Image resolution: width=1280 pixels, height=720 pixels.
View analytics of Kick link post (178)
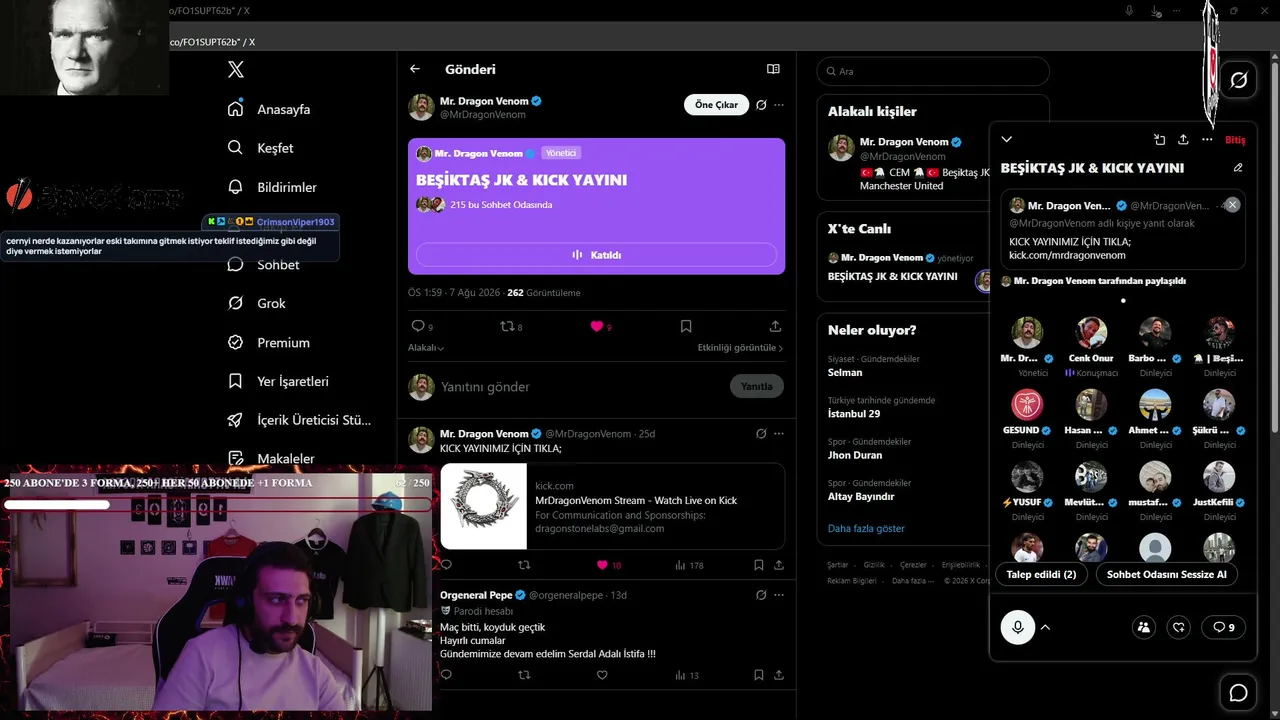point(690,565)
